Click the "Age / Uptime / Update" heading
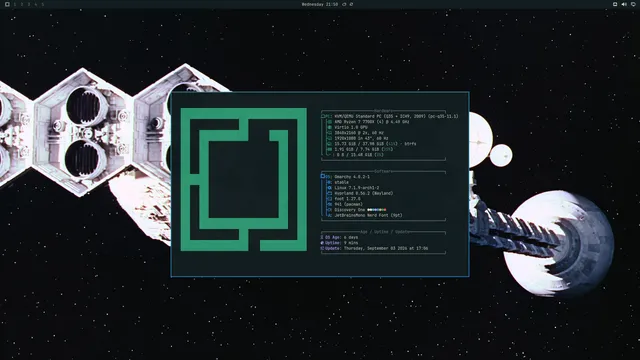The width and height of the screenshot is (640, 360). pyautogui.click(x=385, y=232)
